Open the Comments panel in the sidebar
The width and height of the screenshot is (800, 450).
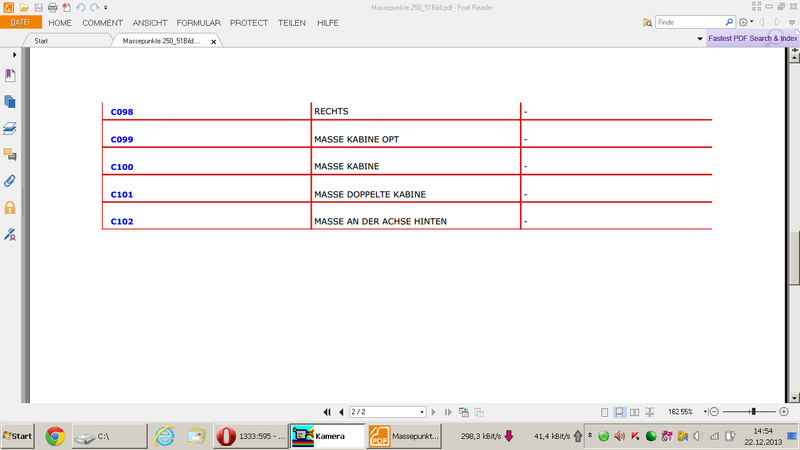point(10,155)
